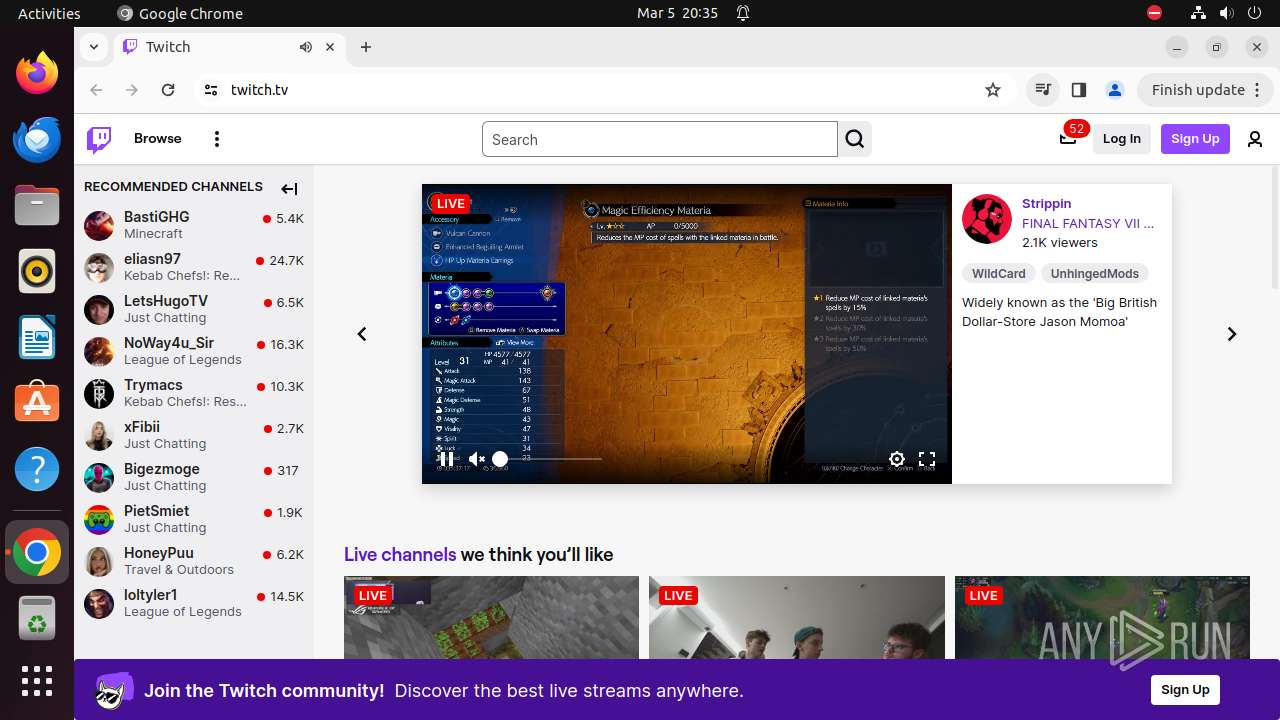Screen dimensions: 1280x720
Task: Open the live stream thumbnail showing three people
Action: click(797, 617)
